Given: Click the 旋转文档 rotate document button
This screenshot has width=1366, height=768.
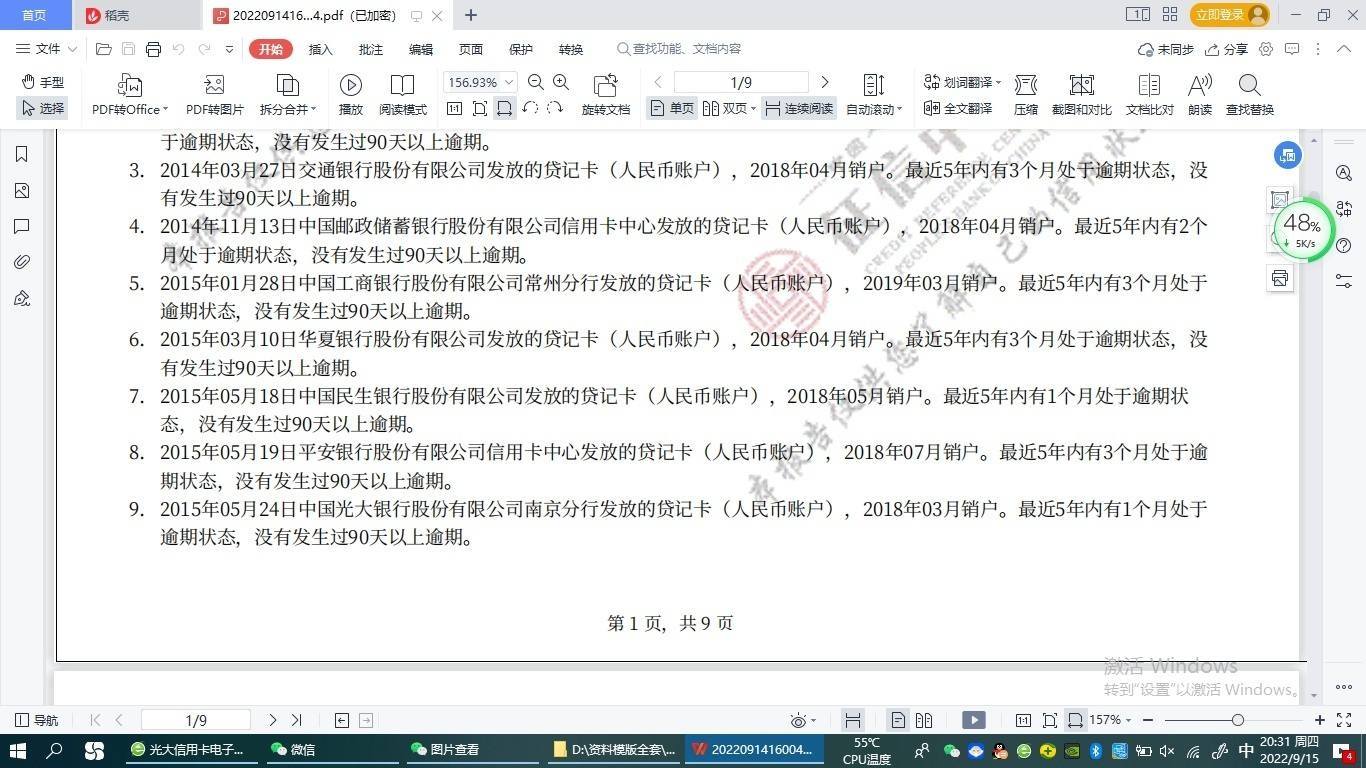Looking at the screenshot, I should (x=606, y=95).
